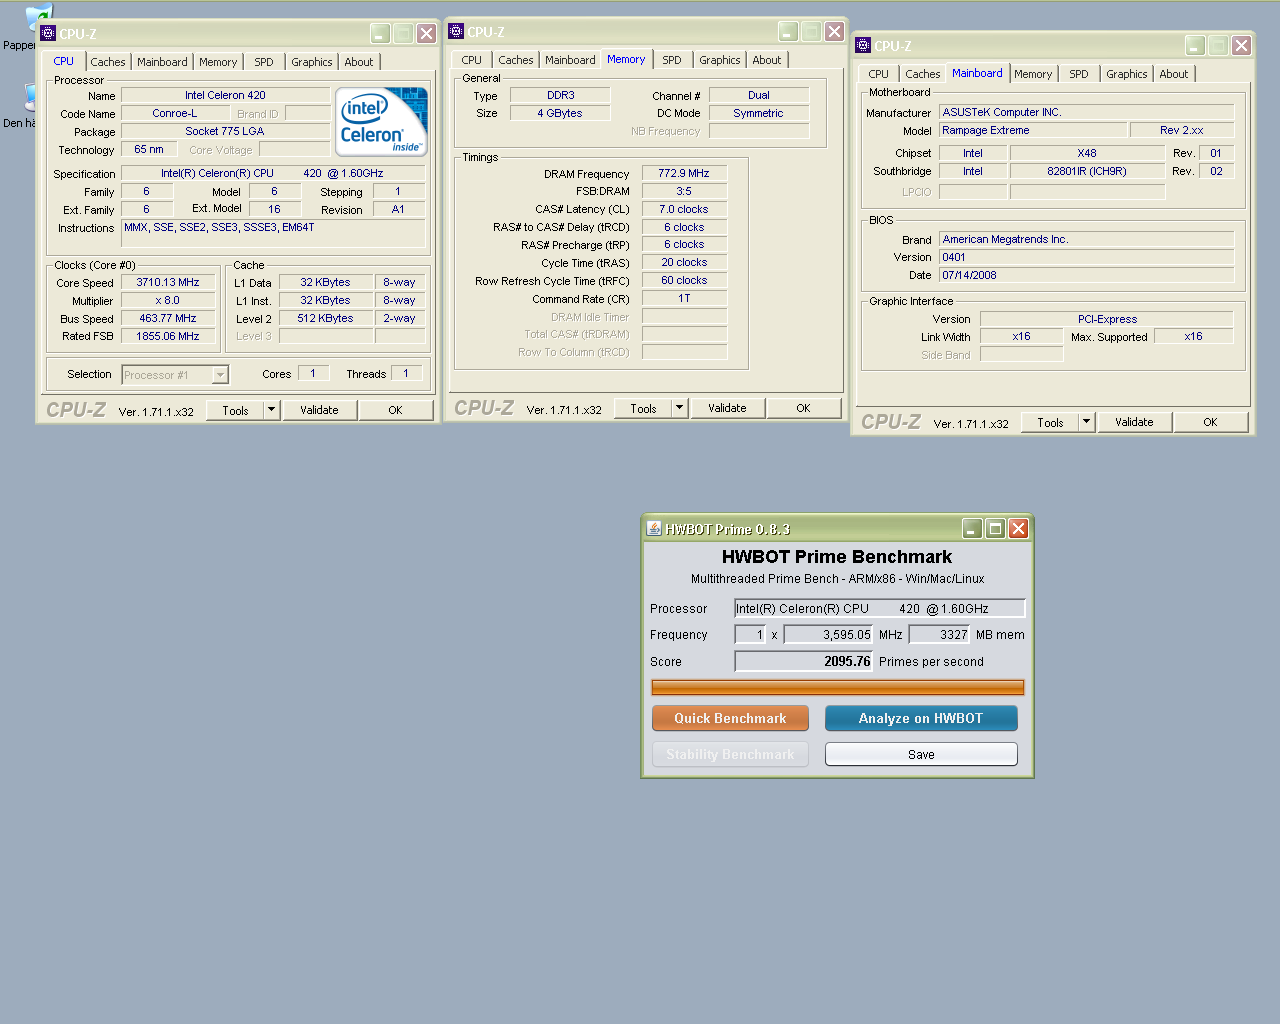Open About tab in CPU window
Screen dimensions: 1280x1024
359,62
